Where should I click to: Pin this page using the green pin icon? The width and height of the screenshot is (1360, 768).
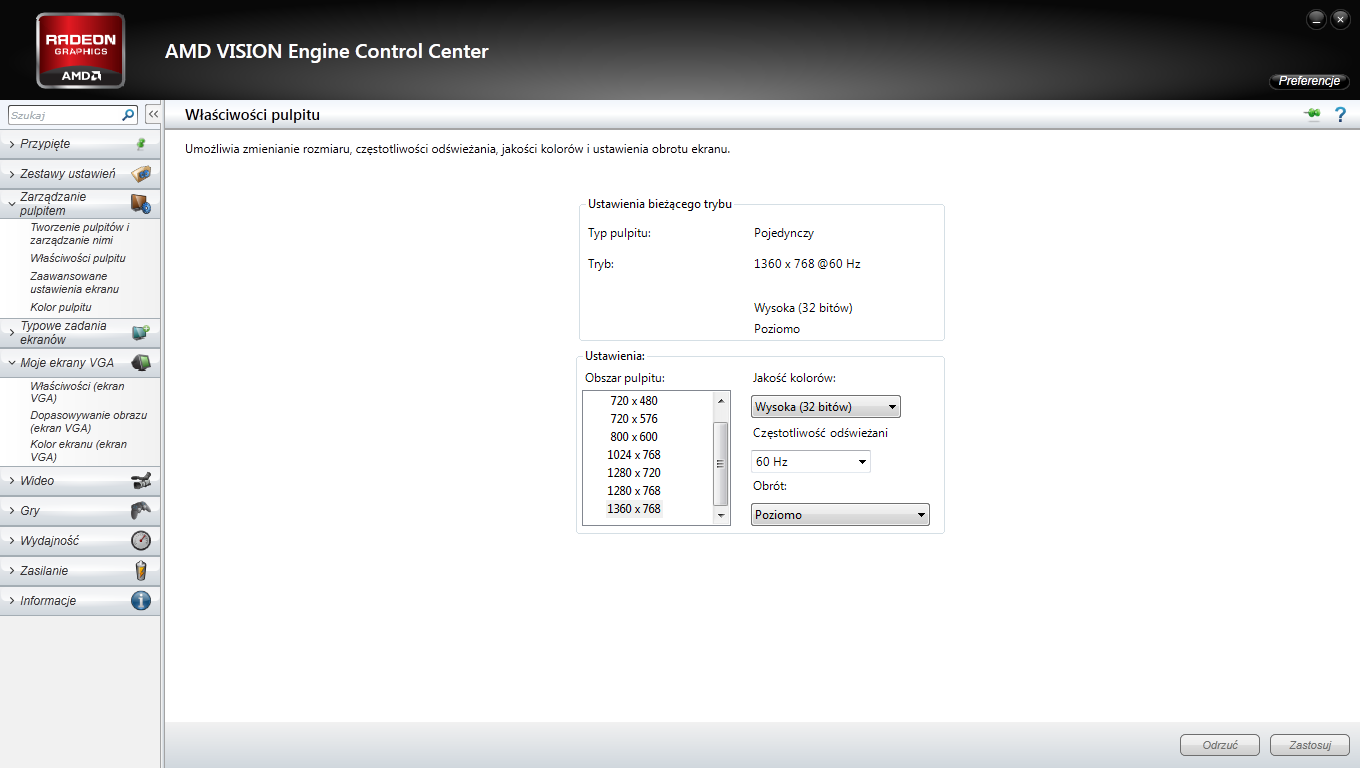click(1312, 115)
